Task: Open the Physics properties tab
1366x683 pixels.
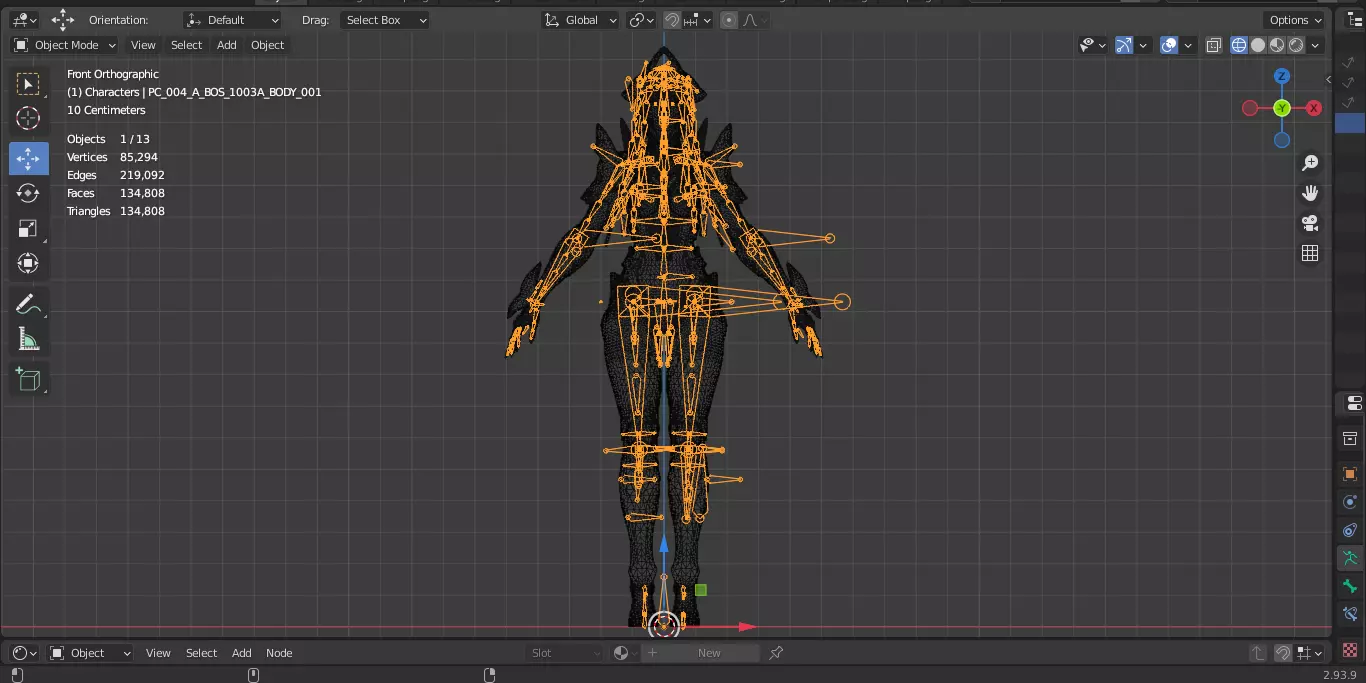Action: pos(1350,502)
